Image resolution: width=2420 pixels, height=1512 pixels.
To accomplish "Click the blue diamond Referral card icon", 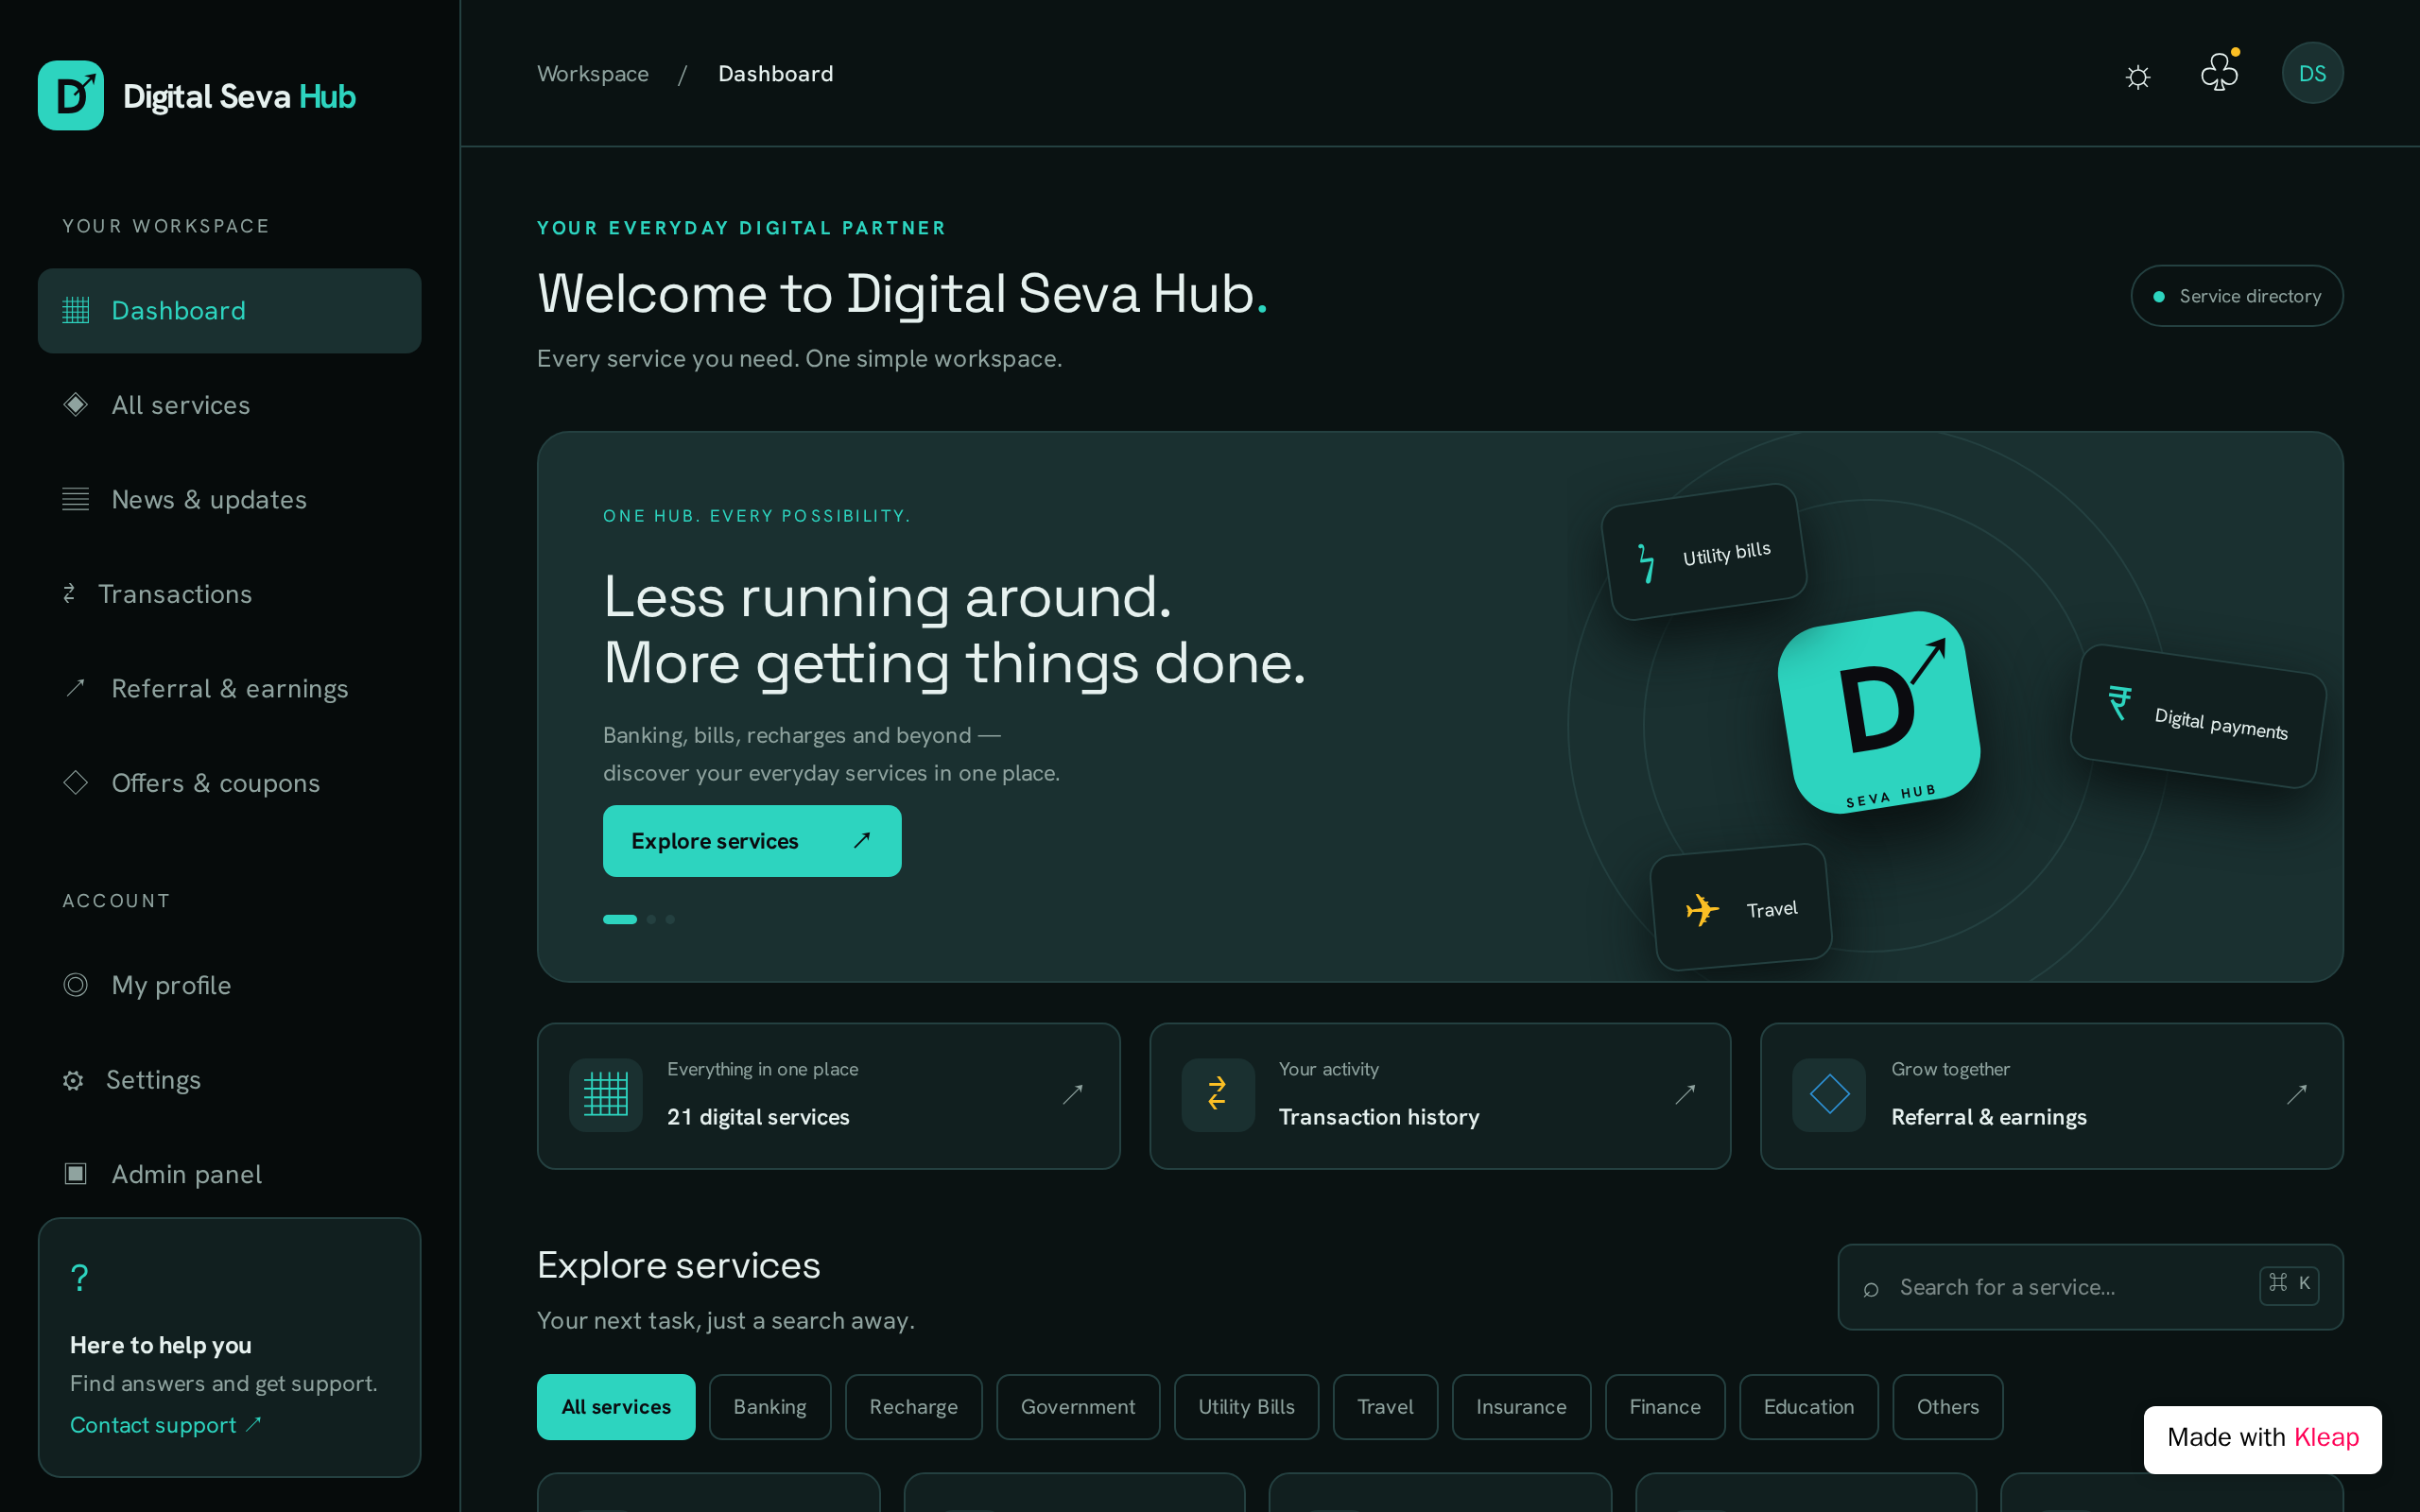I will pyautogui.click(x=1829, y=1095).
